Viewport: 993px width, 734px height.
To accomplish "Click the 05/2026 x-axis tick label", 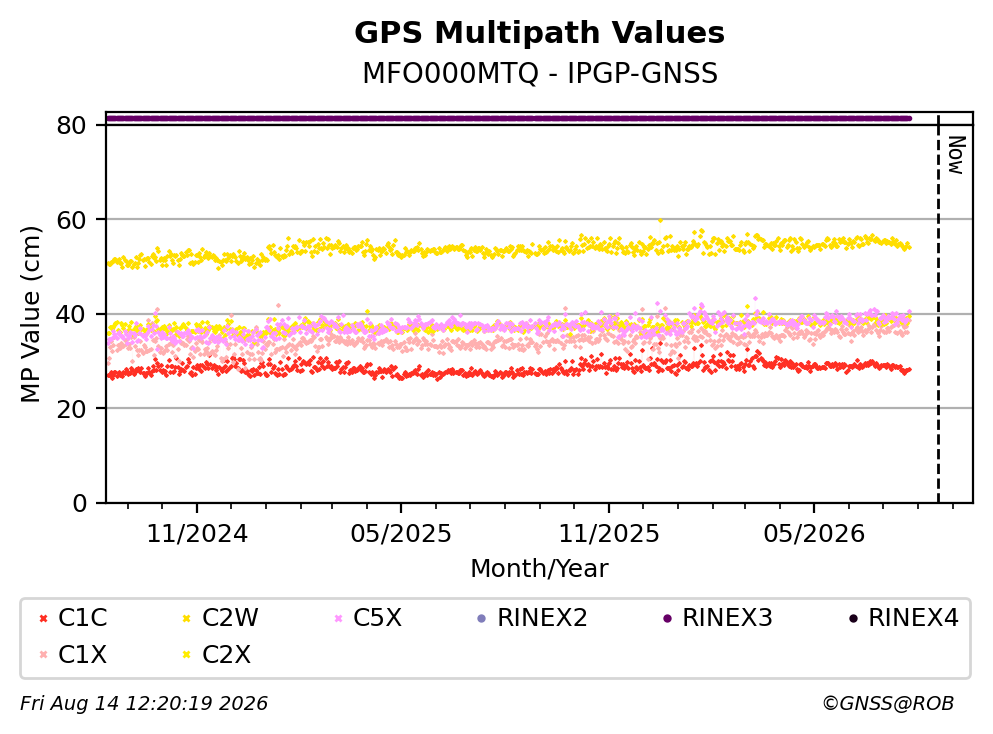I will tap(814, 534).
